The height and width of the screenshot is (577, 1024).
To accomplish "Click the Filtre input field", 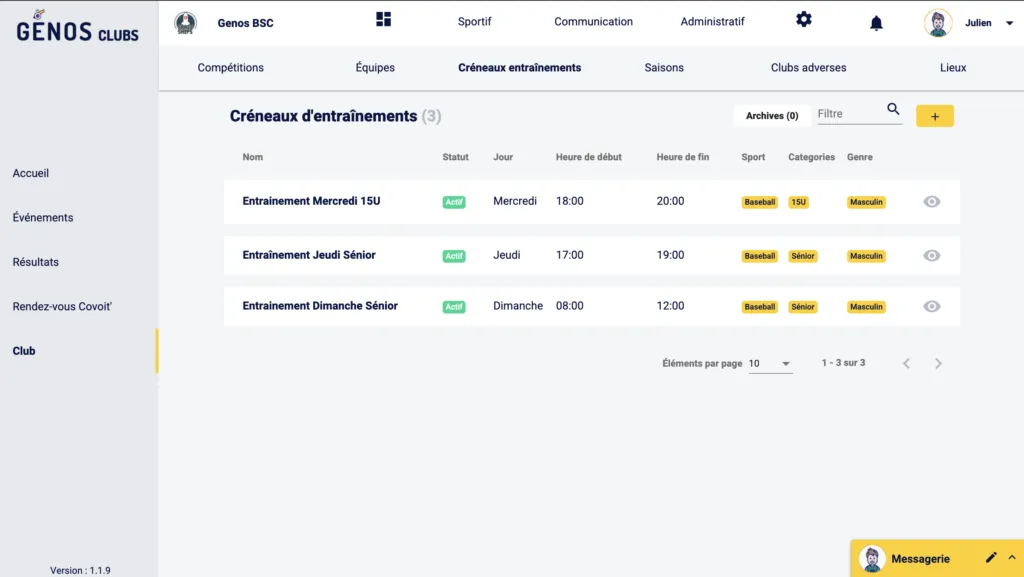I will point(848,114).
